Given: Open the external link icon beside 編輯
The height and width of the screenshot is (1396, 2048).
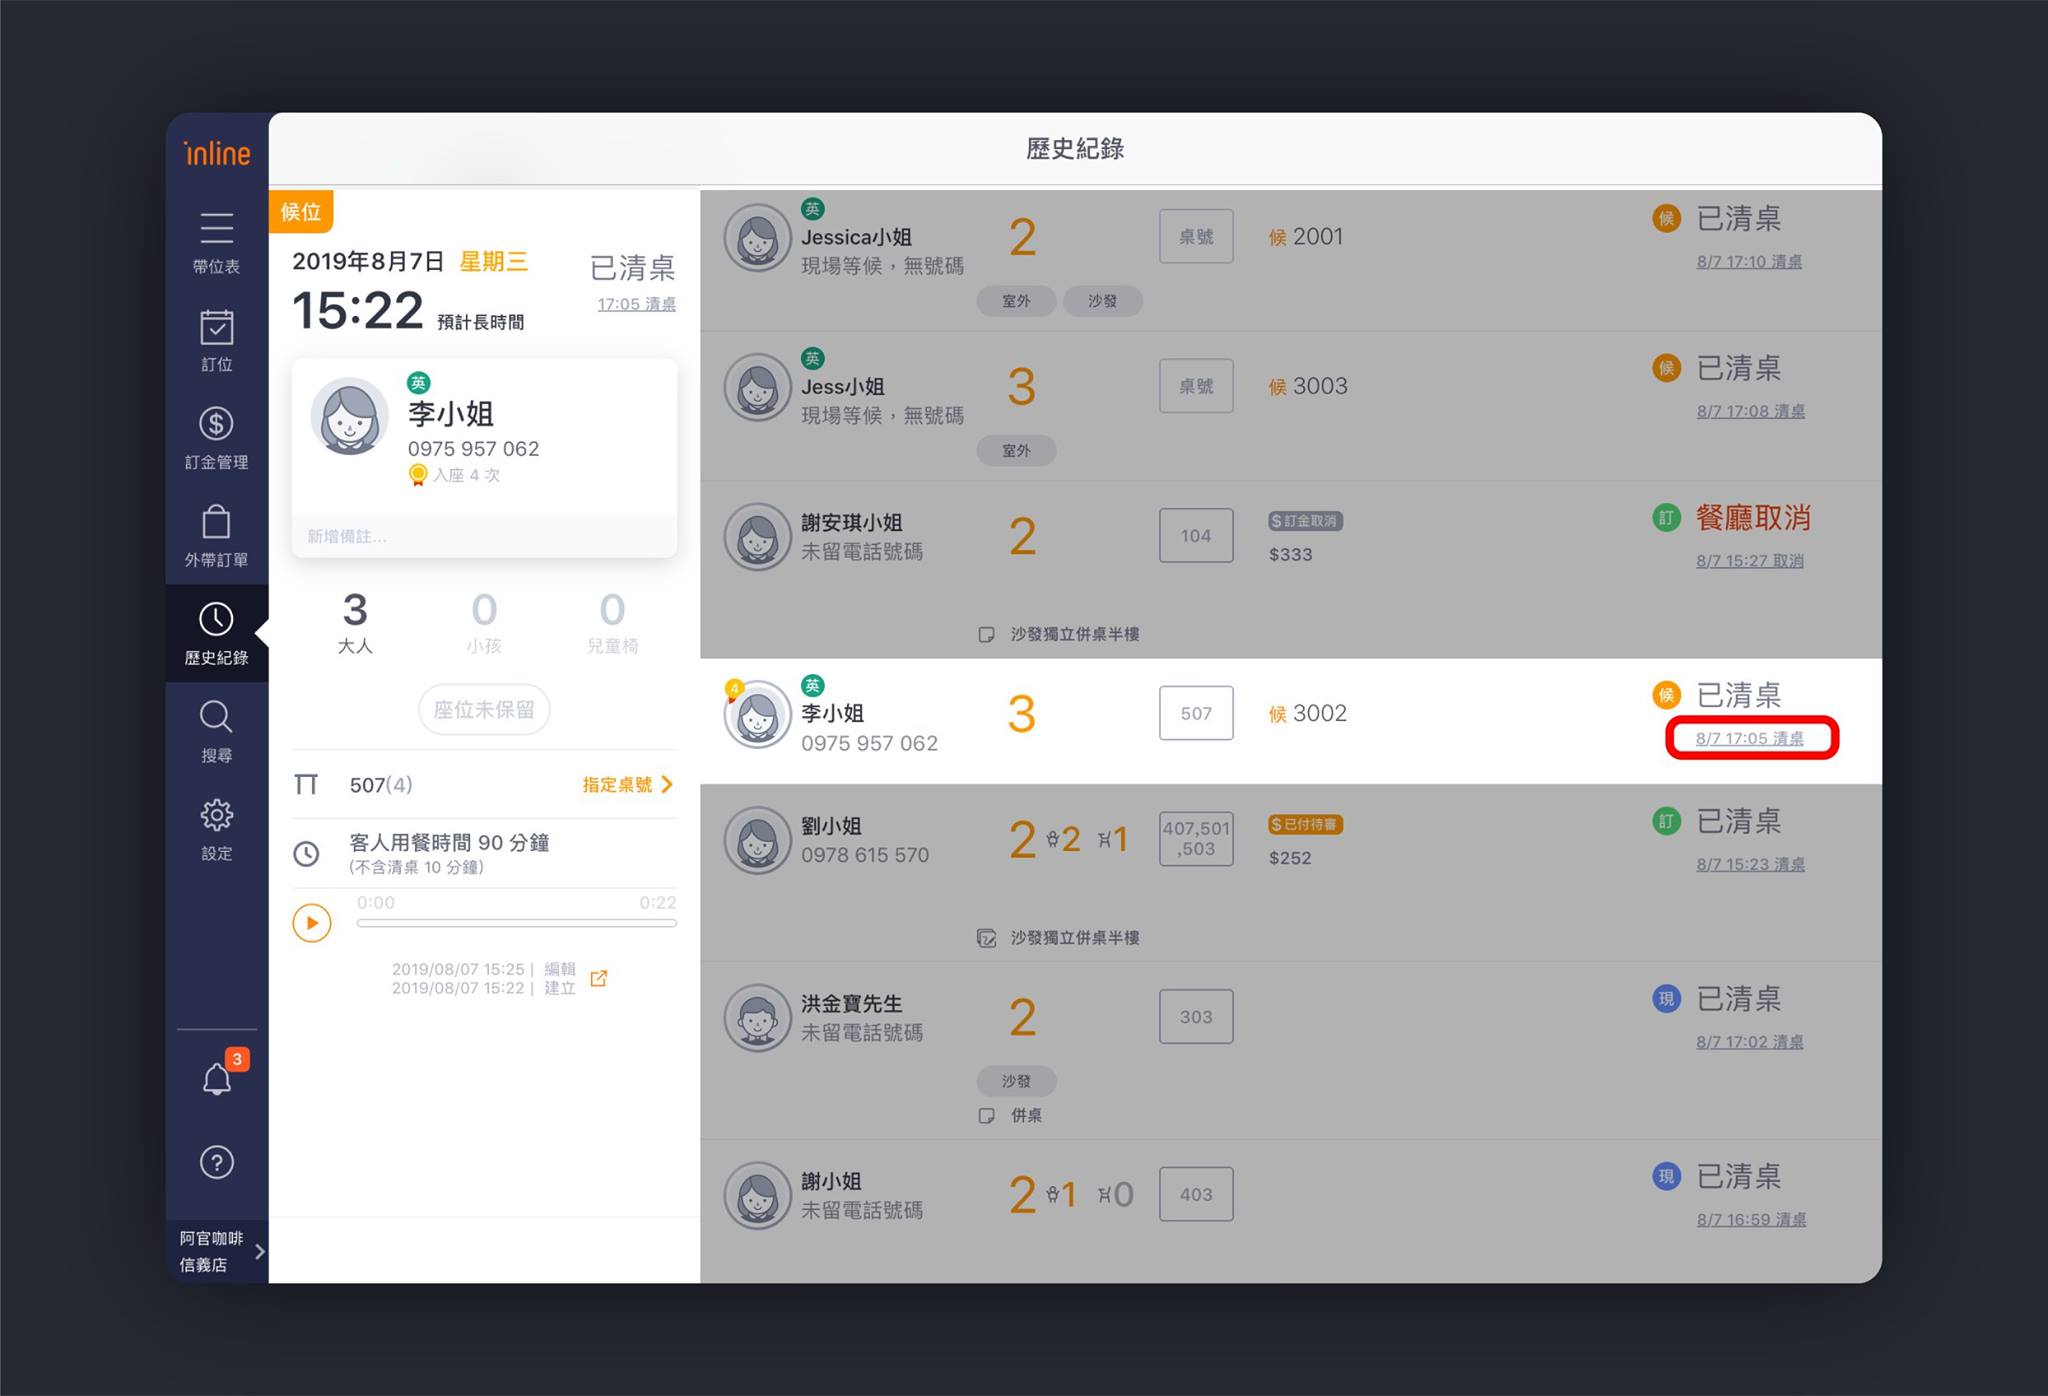Looking at the screenshot, I should click(x=598, y=978).
